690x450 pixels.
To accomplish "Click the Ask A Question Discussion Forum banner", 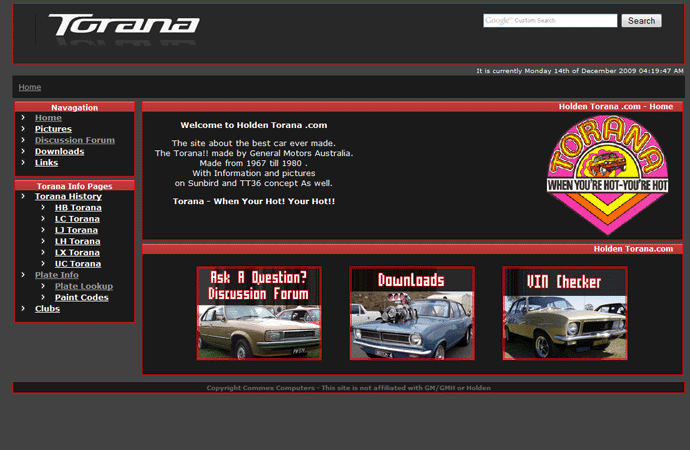I will (259, 313).
